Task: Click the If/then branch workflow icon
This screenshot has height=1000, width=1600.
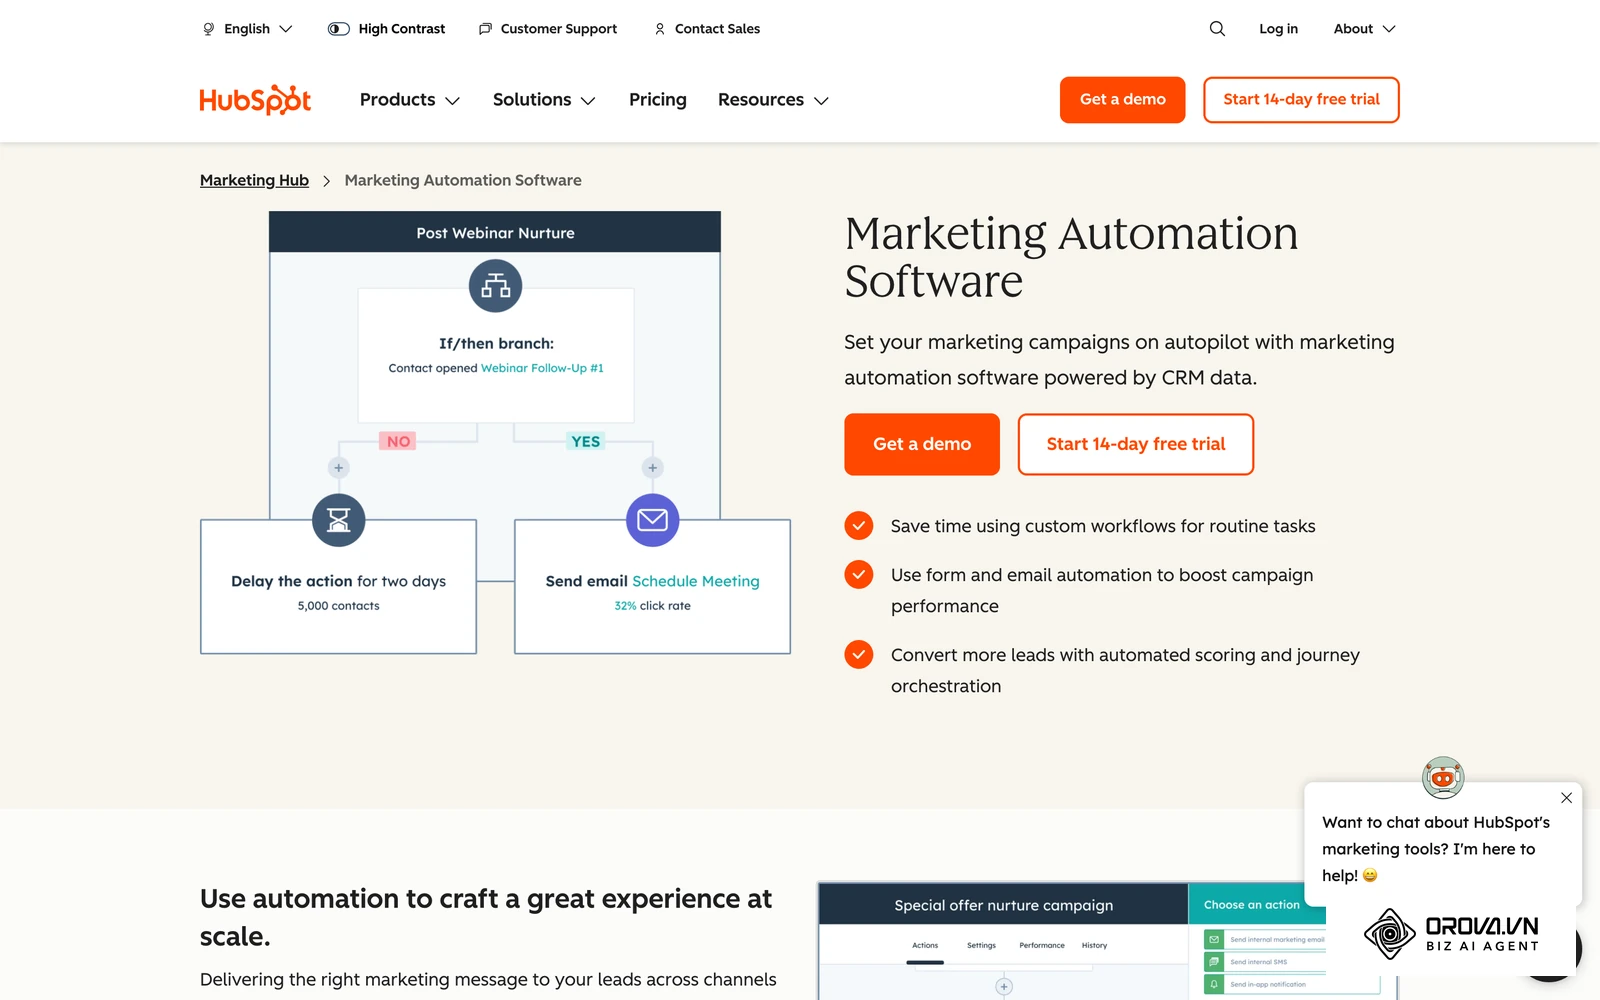Action: pyautogui.click(x=496, y=286)
